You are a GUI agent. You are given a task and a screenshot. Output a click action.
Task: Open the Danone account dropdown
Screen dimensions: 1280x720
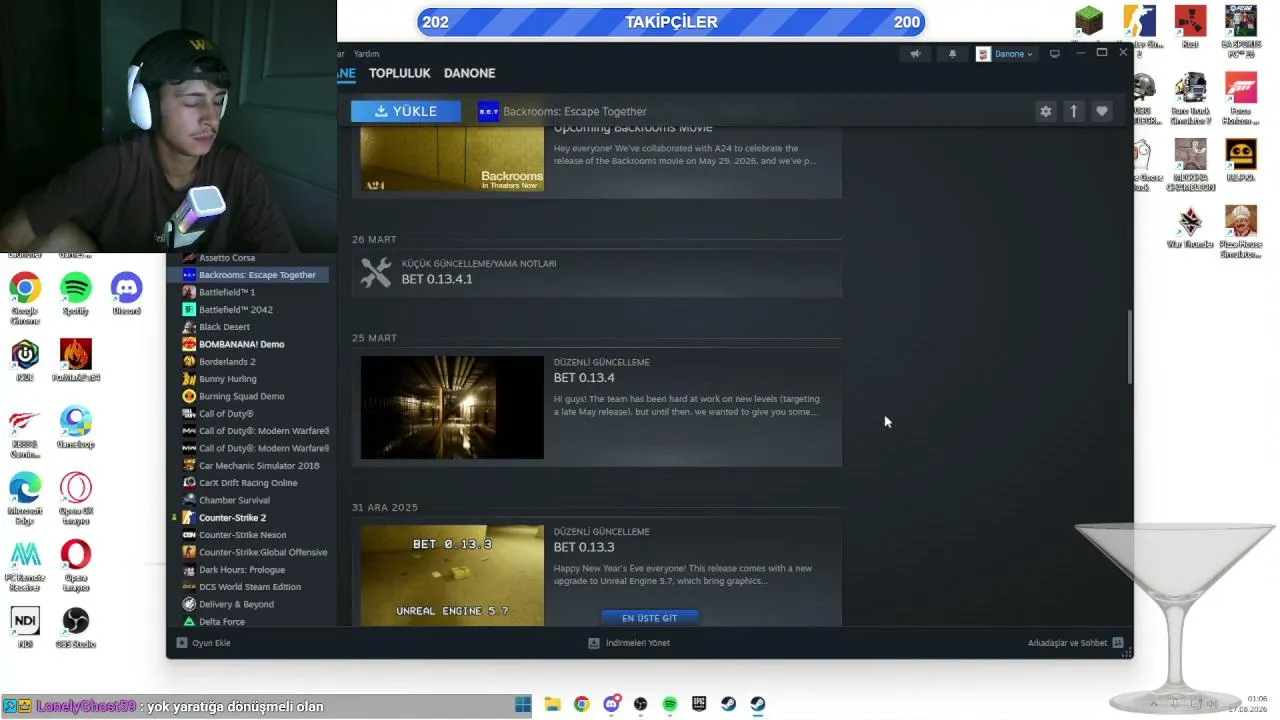(1005, 54)
